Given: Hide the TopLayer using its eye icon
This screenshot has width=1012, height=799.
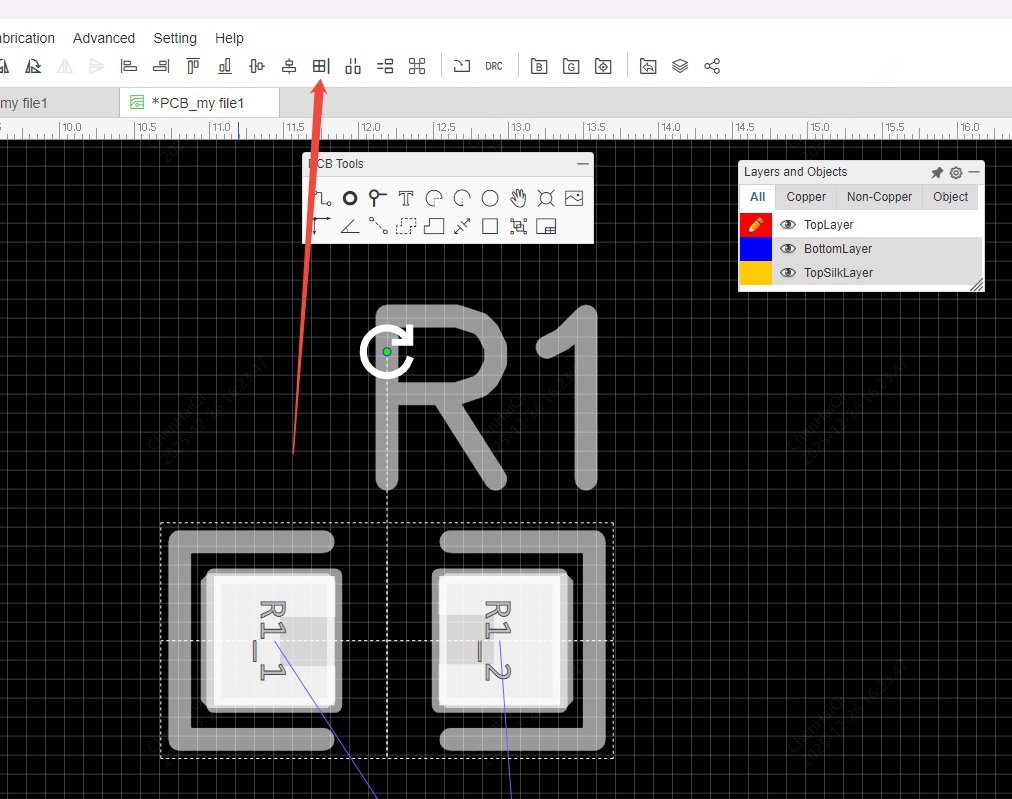Looking at the screenshot, I should 788,225.
